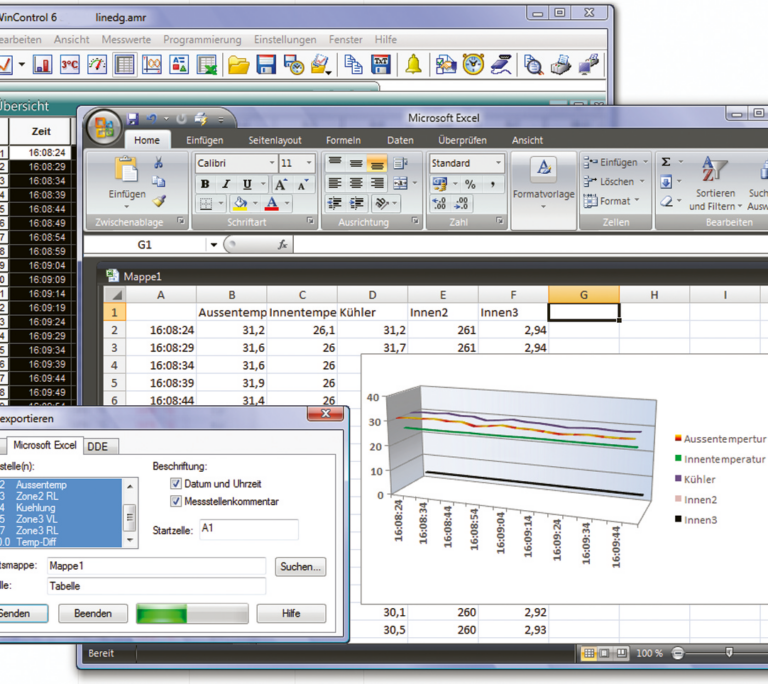Switch to the Formeln ribbon tab
768x684 pixels.
(343, 140)
